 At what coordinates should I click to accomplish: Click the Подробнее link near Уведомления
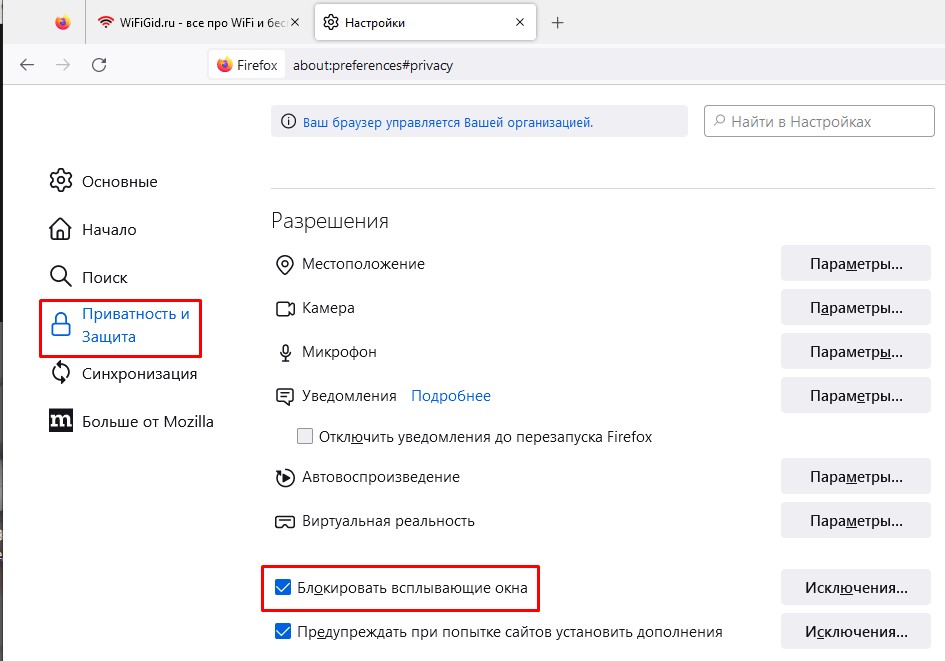(451, 396)
